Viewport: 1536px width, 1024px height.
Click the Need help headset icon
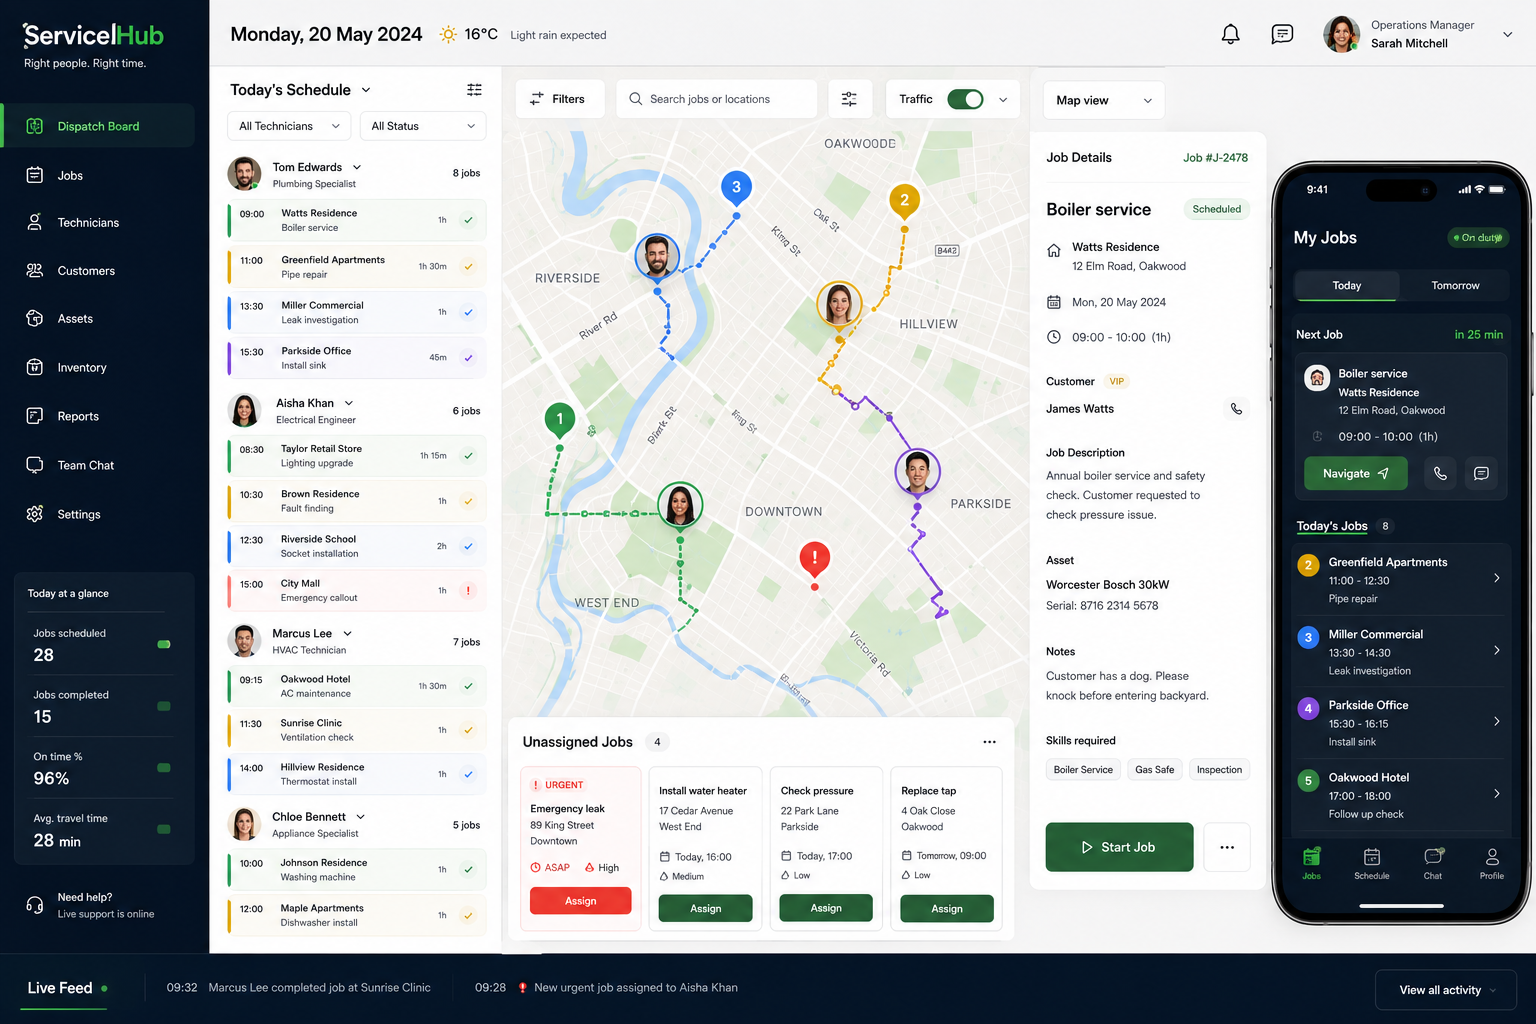[35, 905]
